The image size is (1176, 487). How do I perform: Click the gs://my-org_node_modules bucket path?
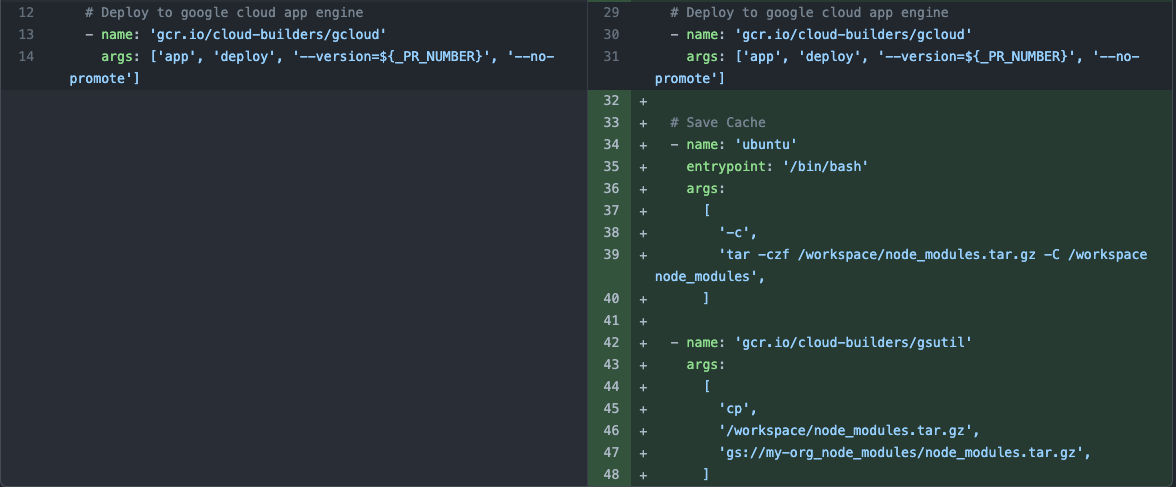click(x=904, y=452)
